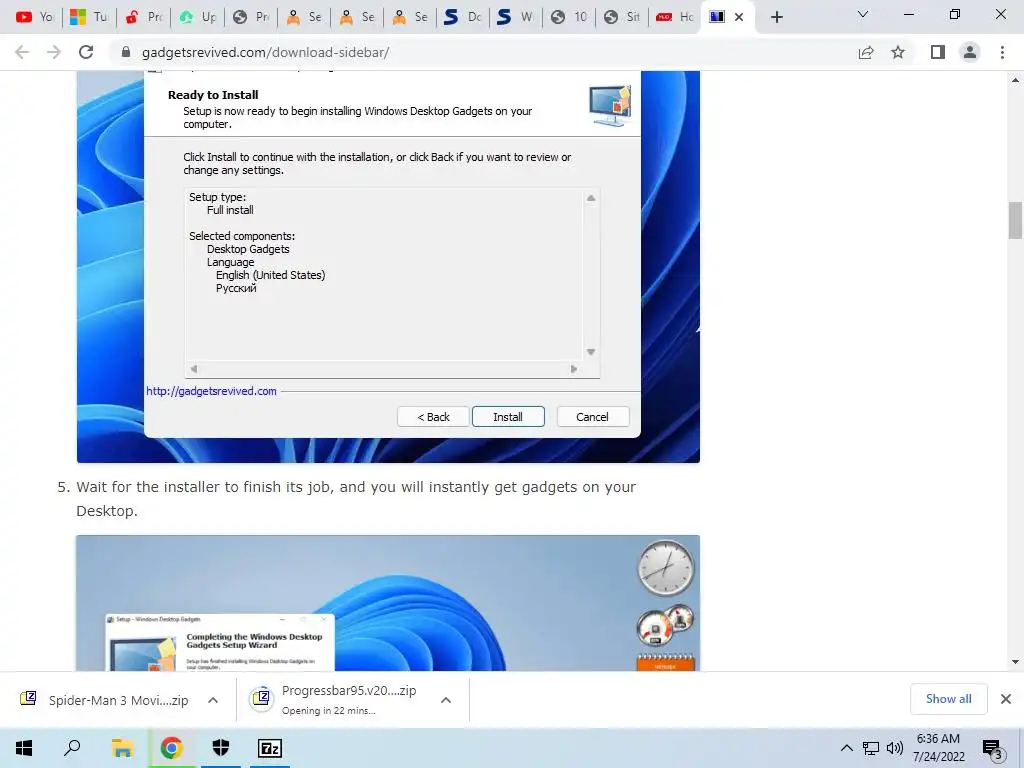Viewport: 1024px width, 768px height.
Task: Open Progressbar95 zip download item
Action: click(333, 700)
